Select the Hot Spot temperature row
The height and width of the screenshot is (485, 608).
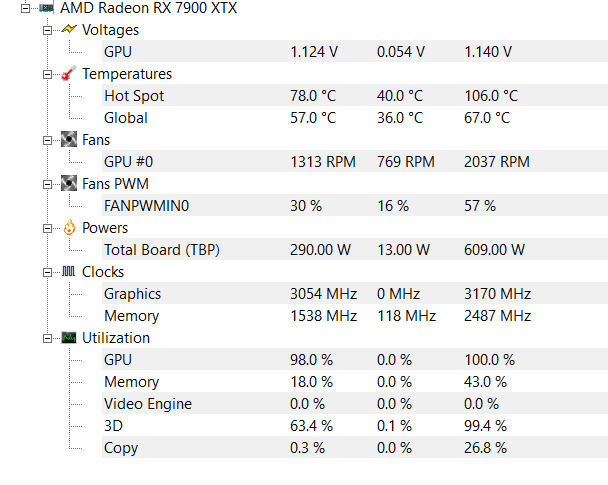[355, 95]
